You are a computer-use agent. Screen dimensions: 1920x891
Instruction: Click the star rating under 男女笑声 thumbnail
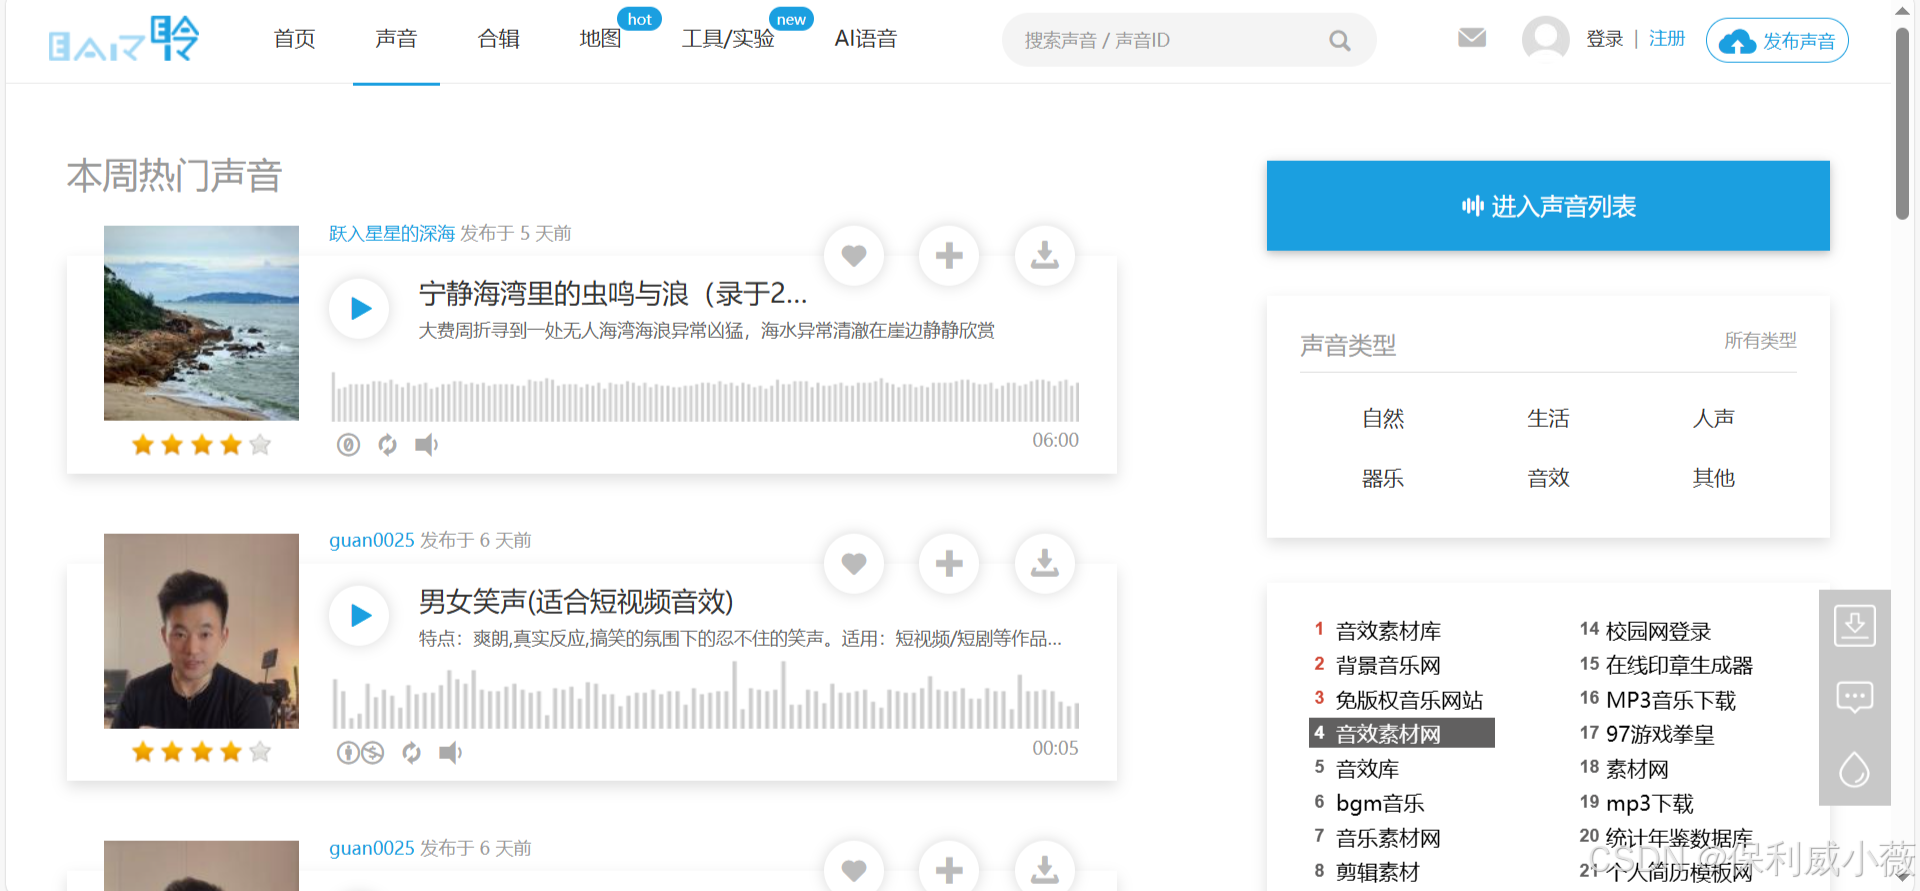tap(201, 752)
